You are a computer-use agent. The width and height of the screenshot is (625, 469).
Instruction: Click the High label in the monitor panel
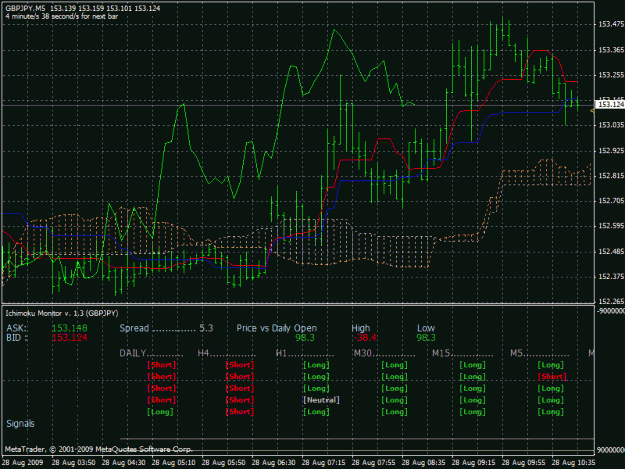point(361,328)
